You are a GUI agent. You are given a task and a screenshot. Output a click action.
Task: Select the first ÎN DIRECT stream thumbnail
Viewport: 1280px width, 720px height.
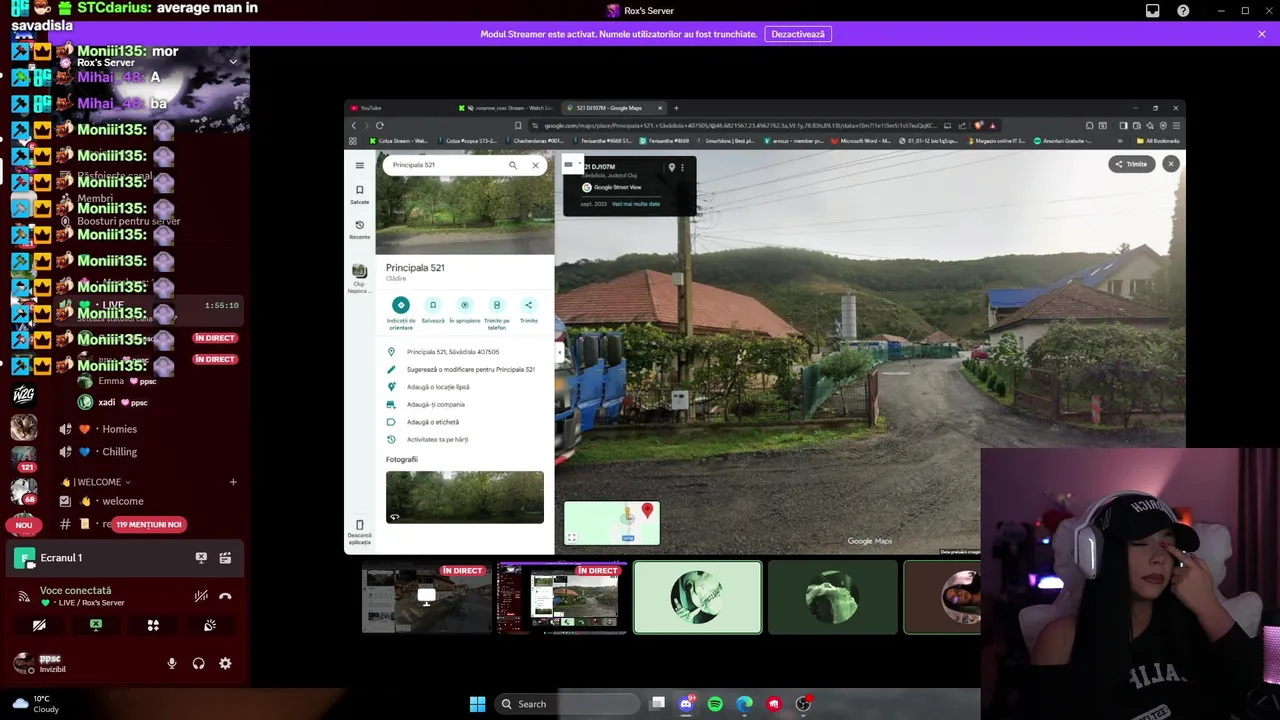tap(427, 598)
